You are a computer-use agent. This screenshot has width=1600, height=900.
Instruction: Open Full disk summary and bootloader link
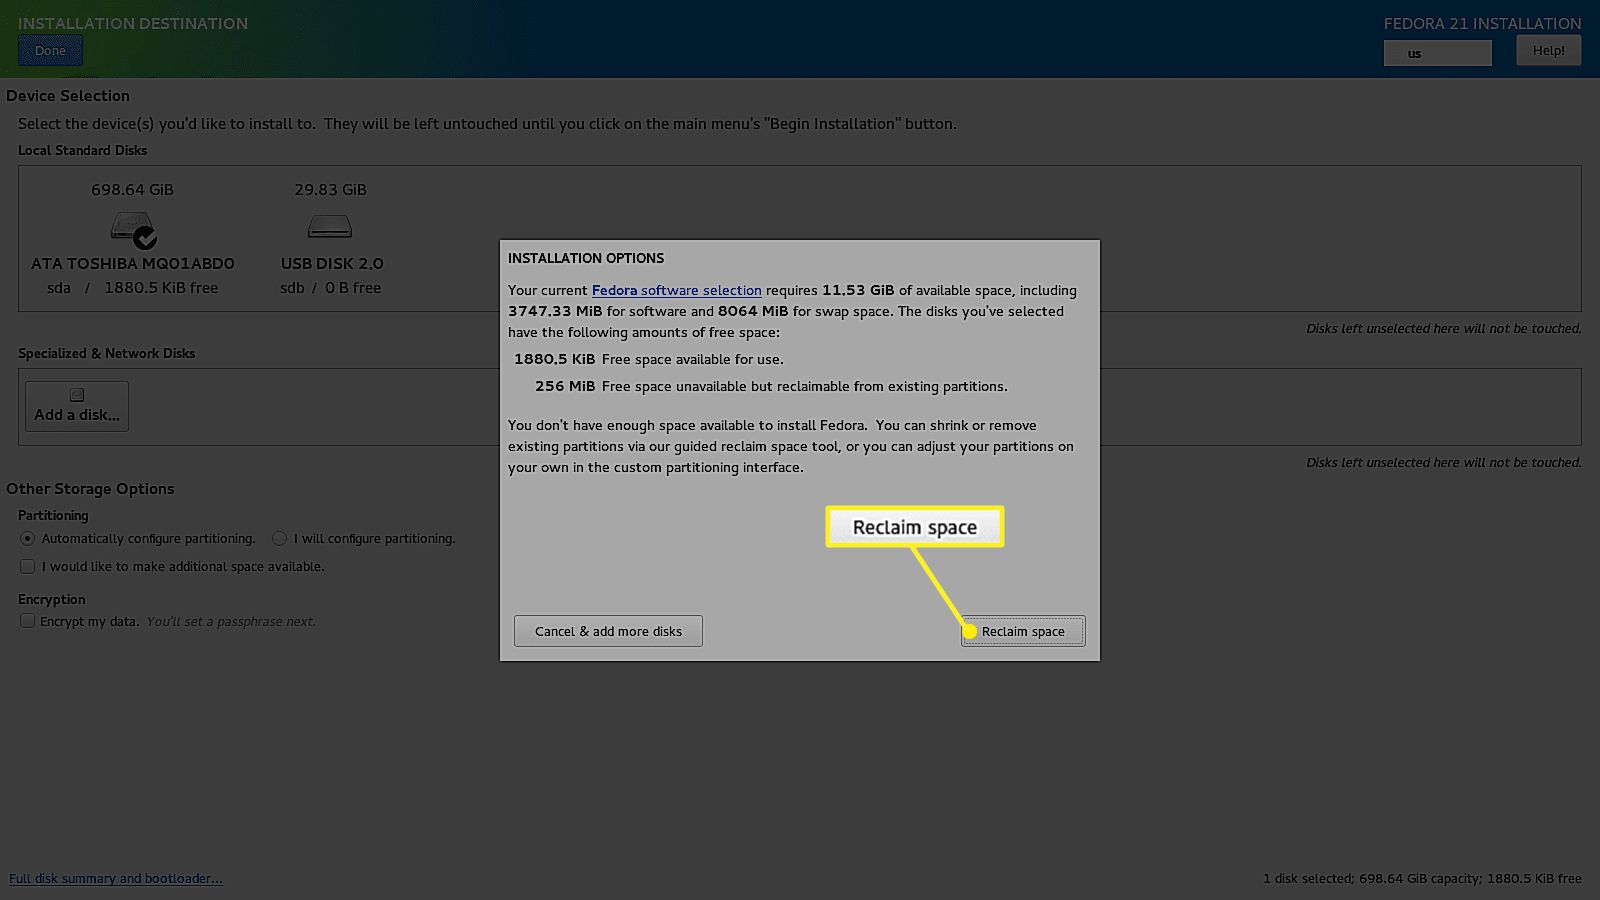[116, 878]
